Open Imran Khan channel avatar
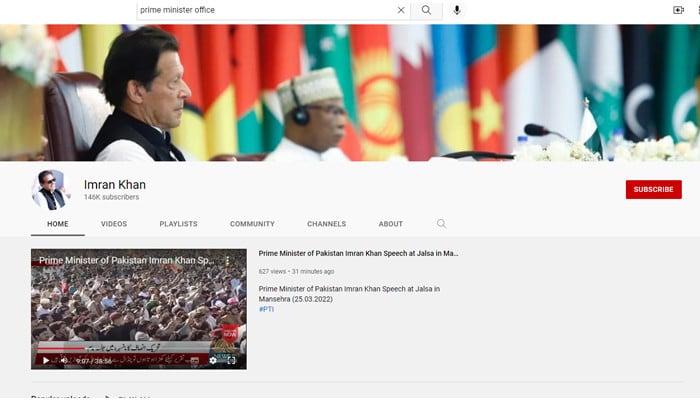Viewport: 700px width, 400px height. pos(50,189)
